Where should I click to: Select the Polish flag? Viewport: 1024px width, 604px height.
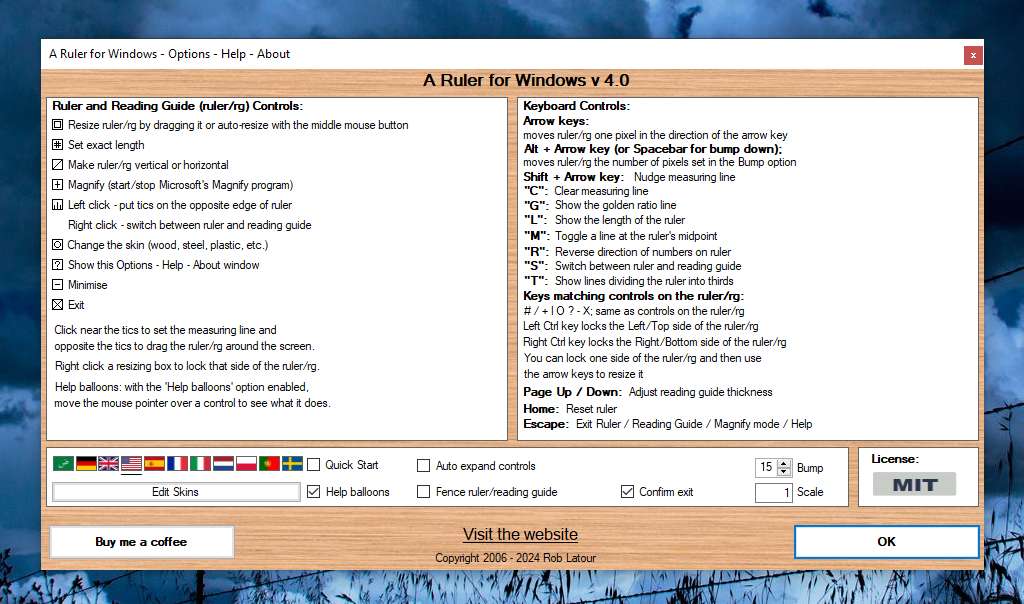[246, 464]
